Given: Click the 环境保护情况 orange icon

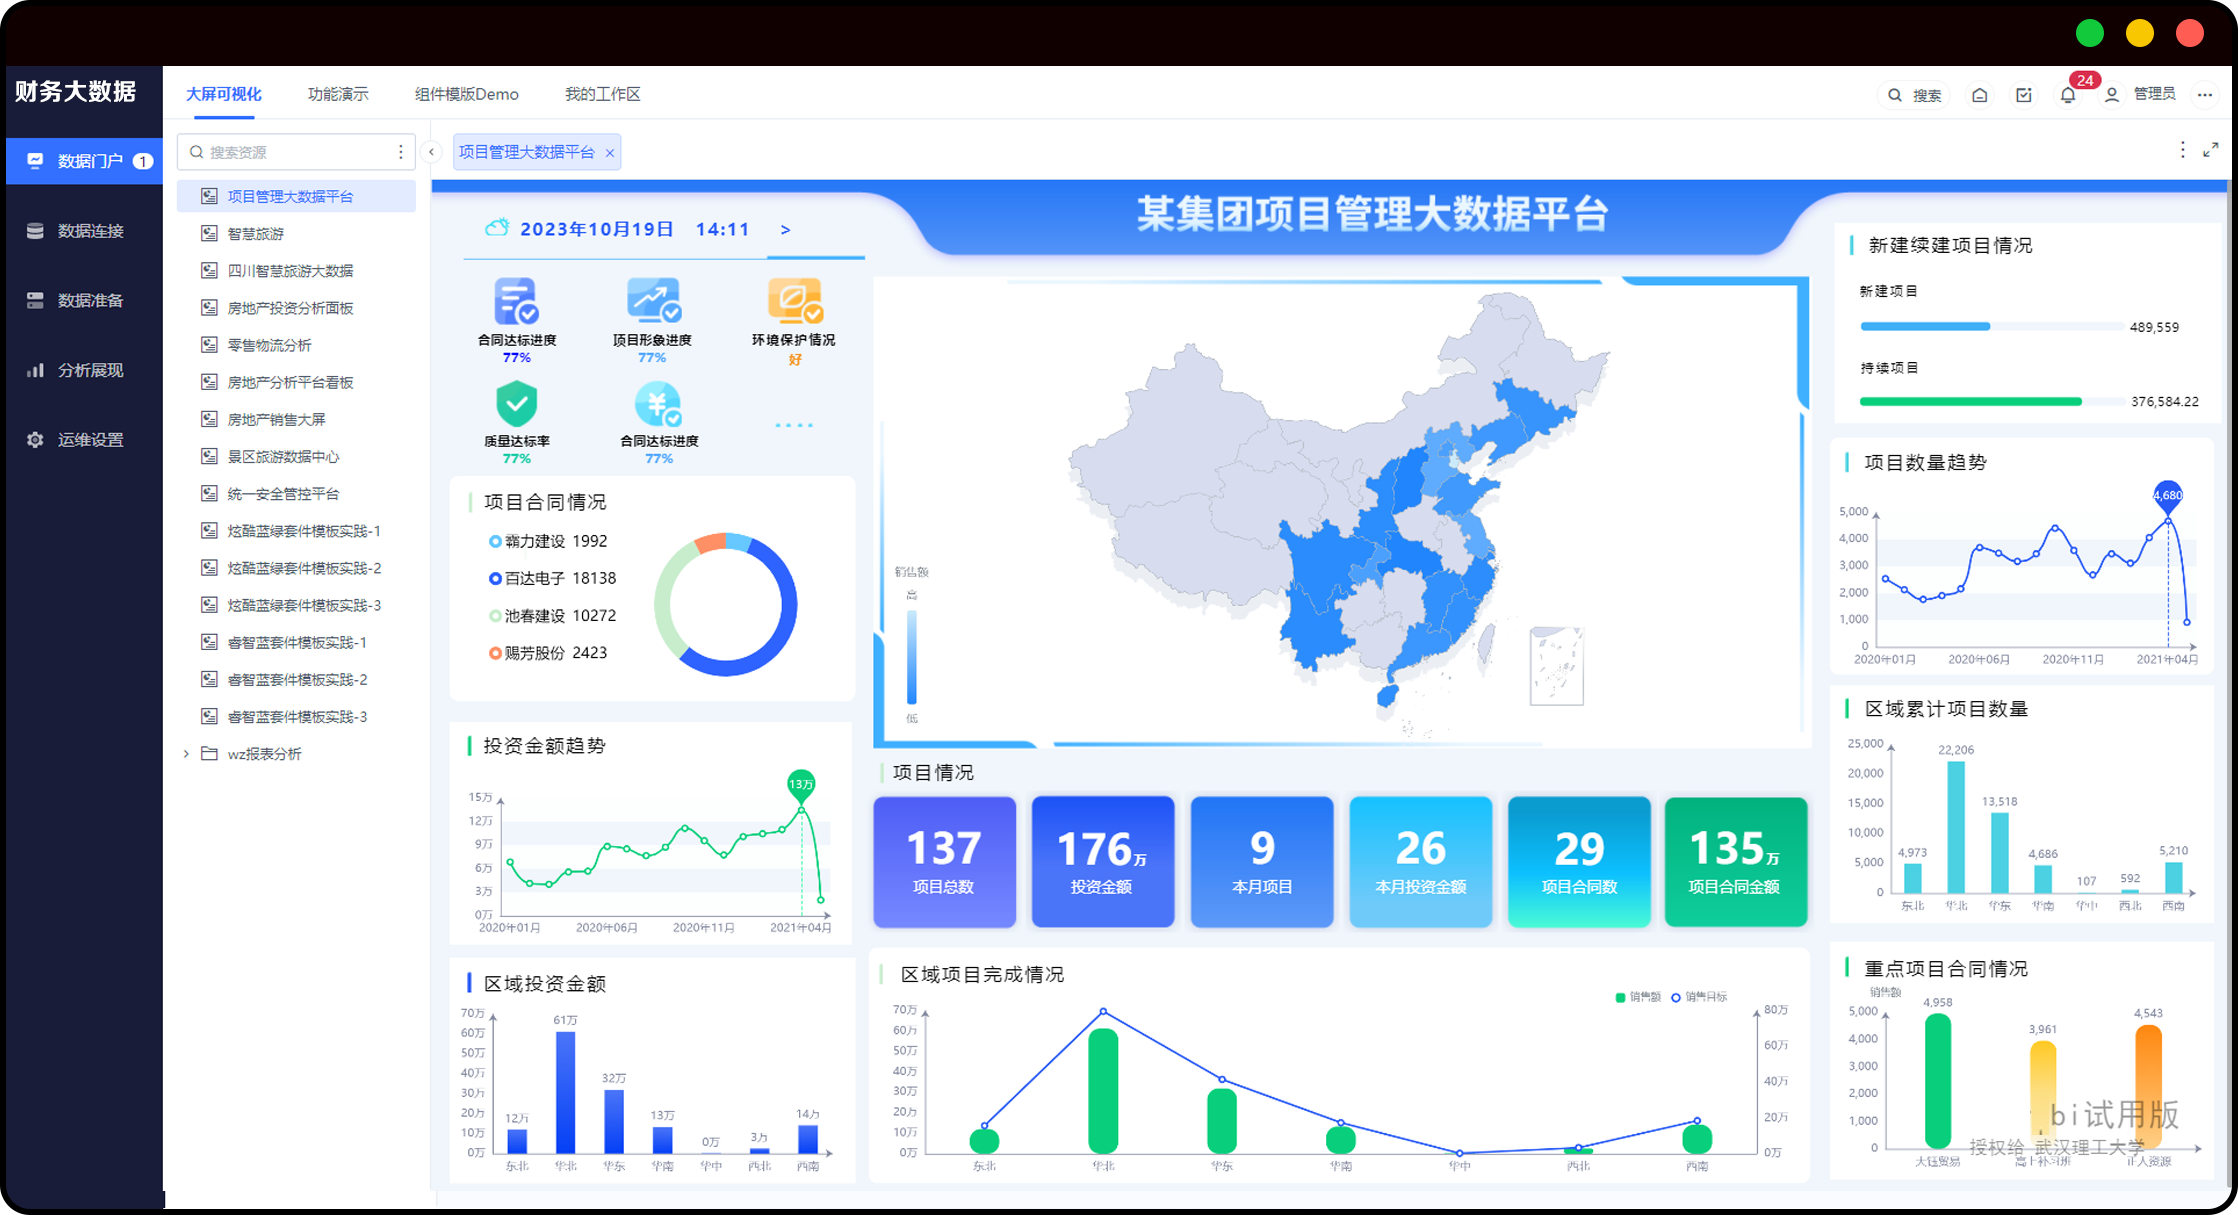Looking at the screenshot, I should pos(794,300).
